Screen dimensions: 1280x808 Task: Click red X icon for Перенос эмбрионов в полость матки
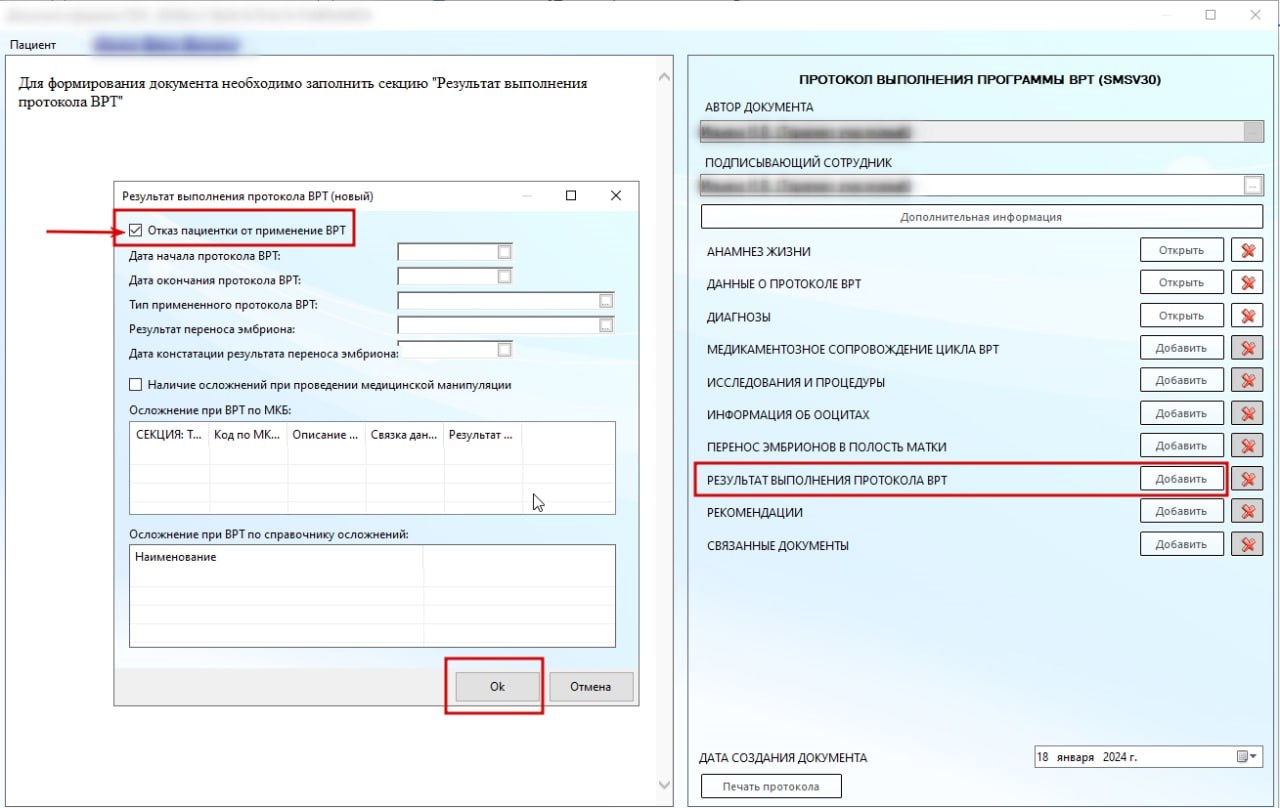click(x=1247, y=446)
